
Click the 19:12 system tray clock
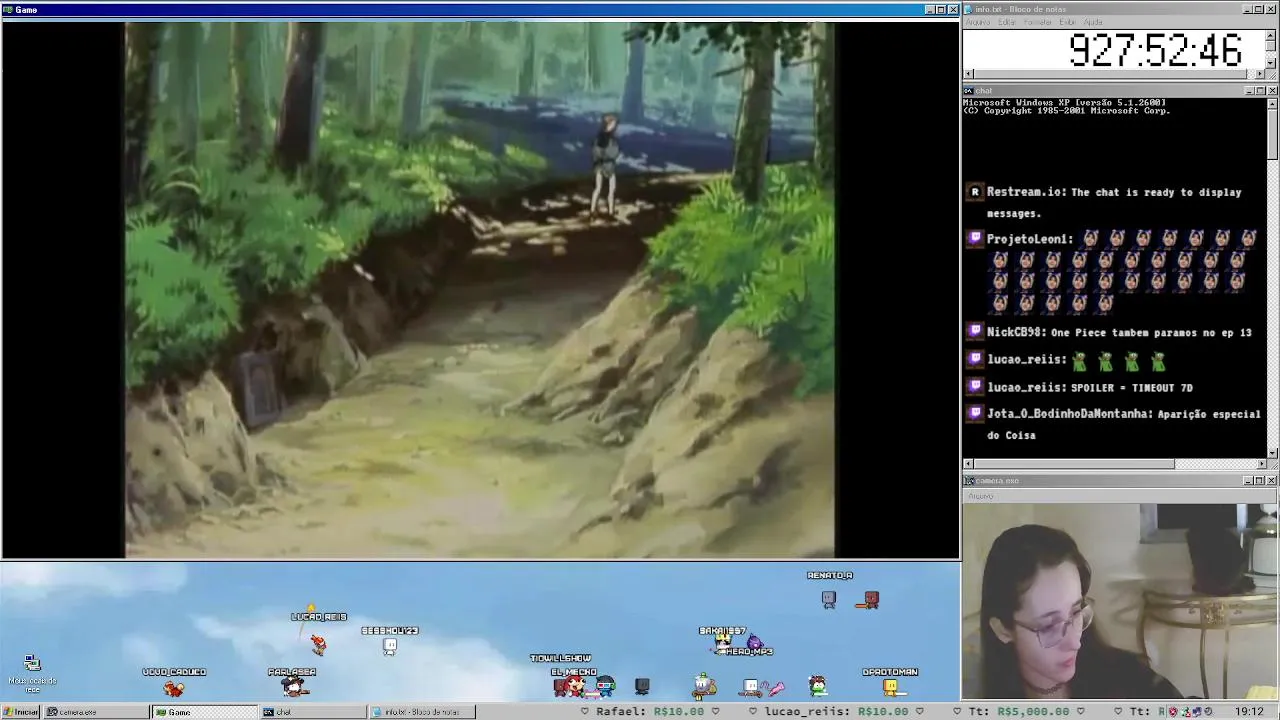click(1249, 712)
